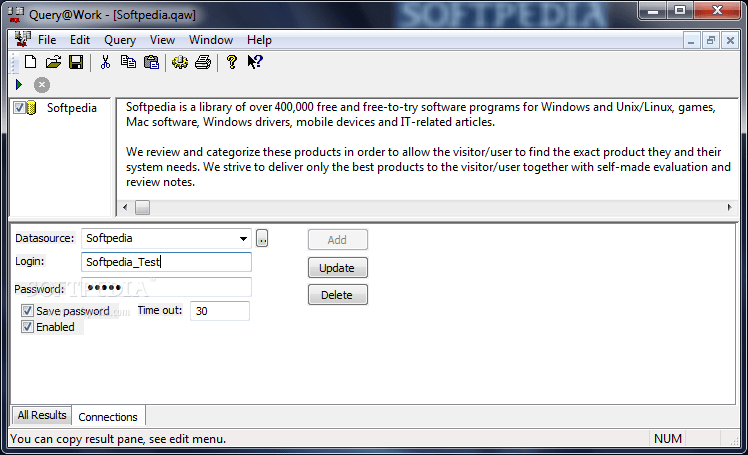Save the current file with floppy icon
Image resolution: width=748 pixels, height=455 pixels.
[76, 62]
